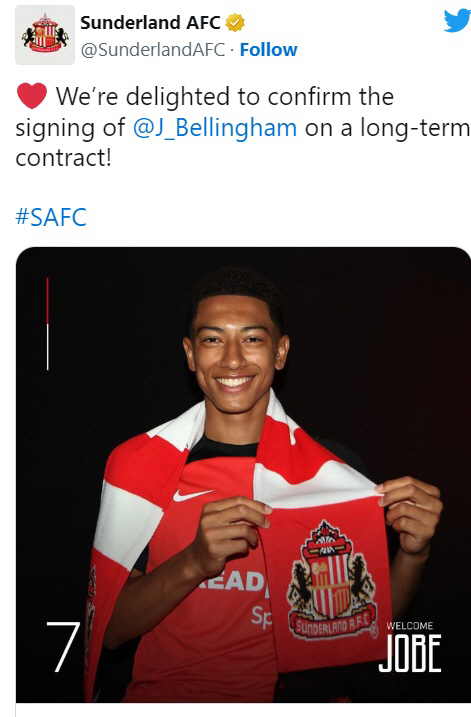Click the Twitter bird logo
The height and width of the screenshot is (717, 471).
click(458, 21)
